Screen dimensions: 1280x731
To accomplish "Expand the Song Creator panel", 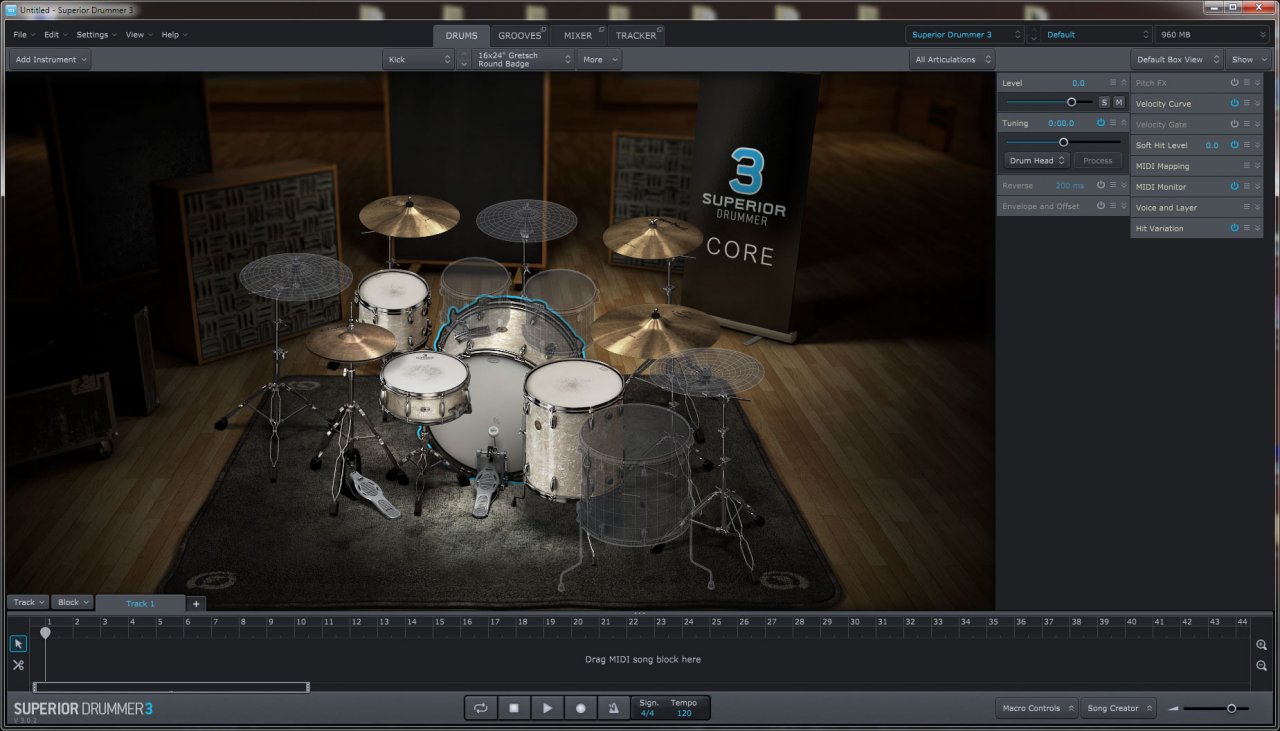I will pos(1119,708).
